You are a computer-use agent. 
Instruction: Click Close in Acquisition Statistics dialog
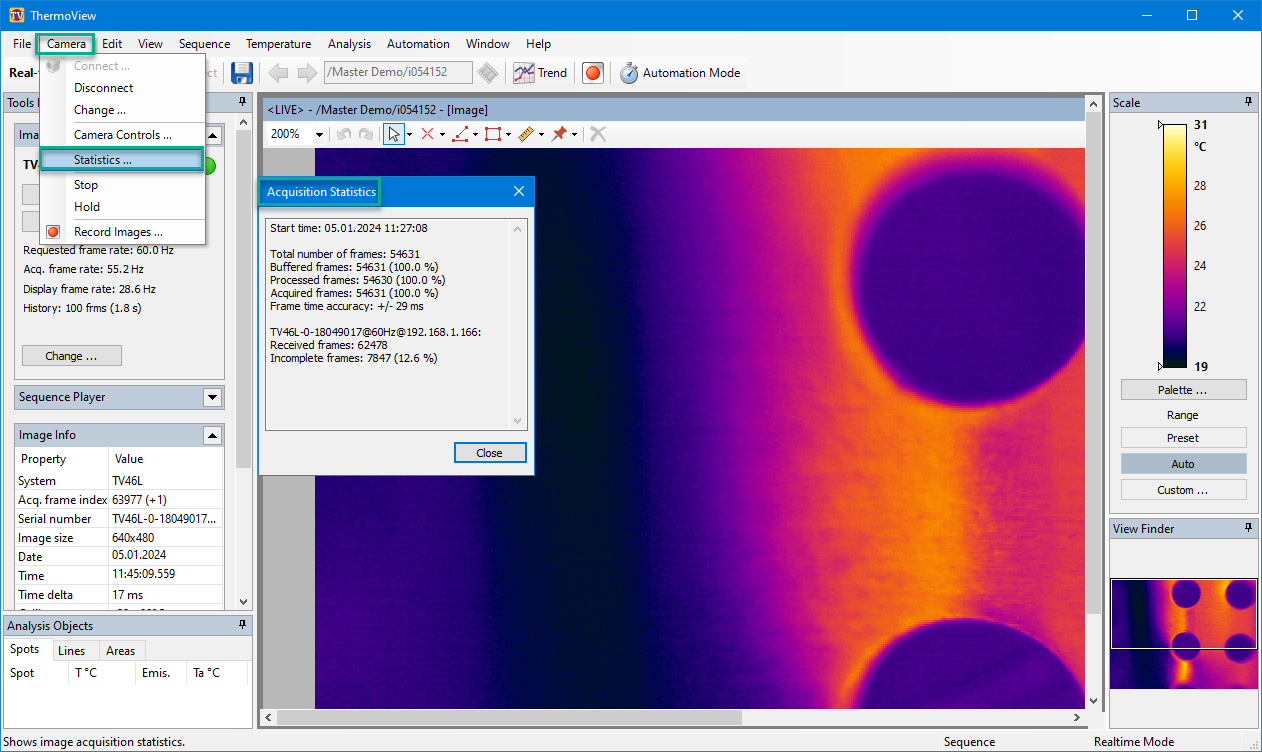point(489,453)
